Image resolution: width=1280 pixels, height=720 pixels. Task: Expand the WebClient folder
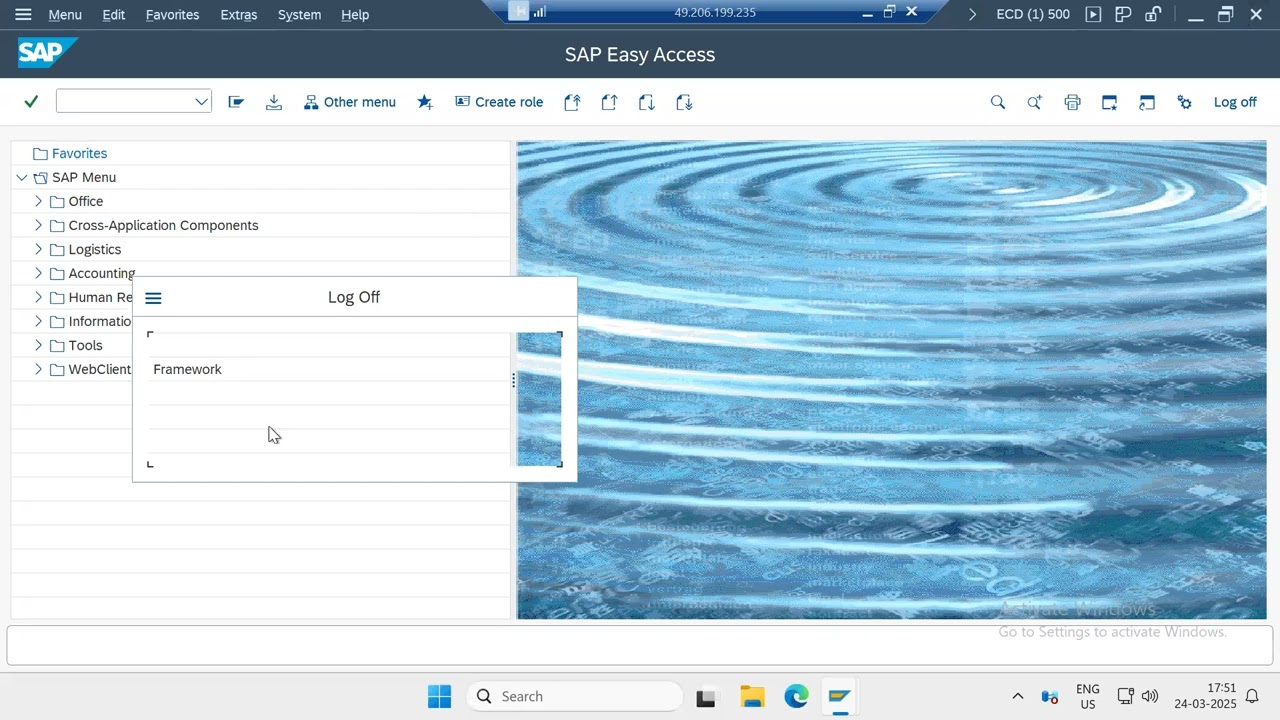click(x=38, y=369)
